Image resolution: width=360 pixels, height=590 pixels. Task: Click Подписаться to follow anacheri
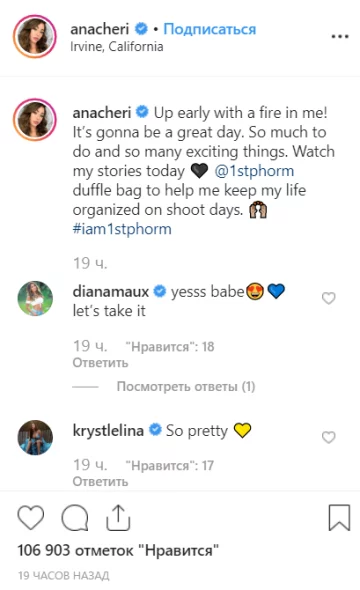210,29
